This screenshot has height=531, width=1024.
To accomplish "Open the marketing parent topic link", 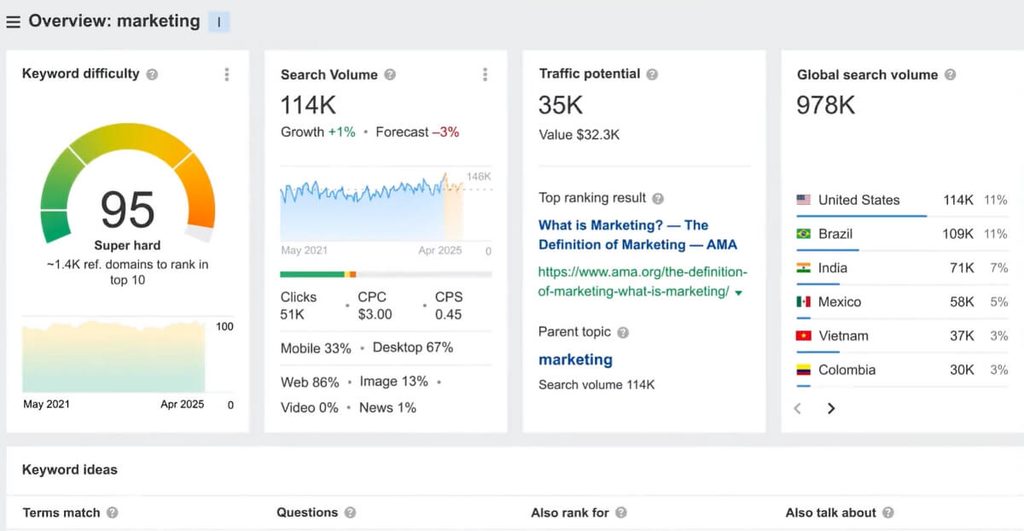I will (575, 360).
